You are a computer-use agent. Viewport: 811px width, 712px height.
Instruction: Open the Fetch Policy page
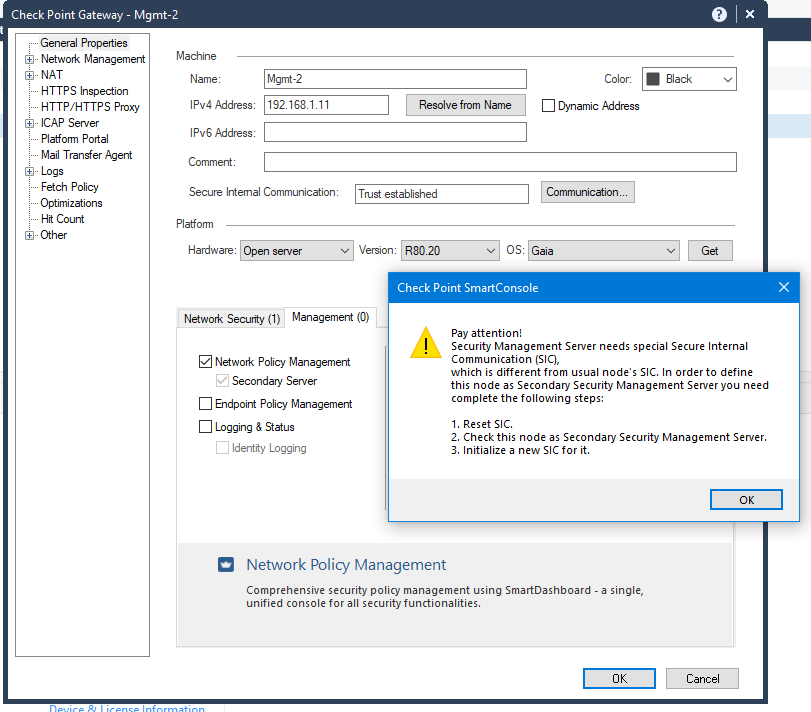(x=70, y=187)
